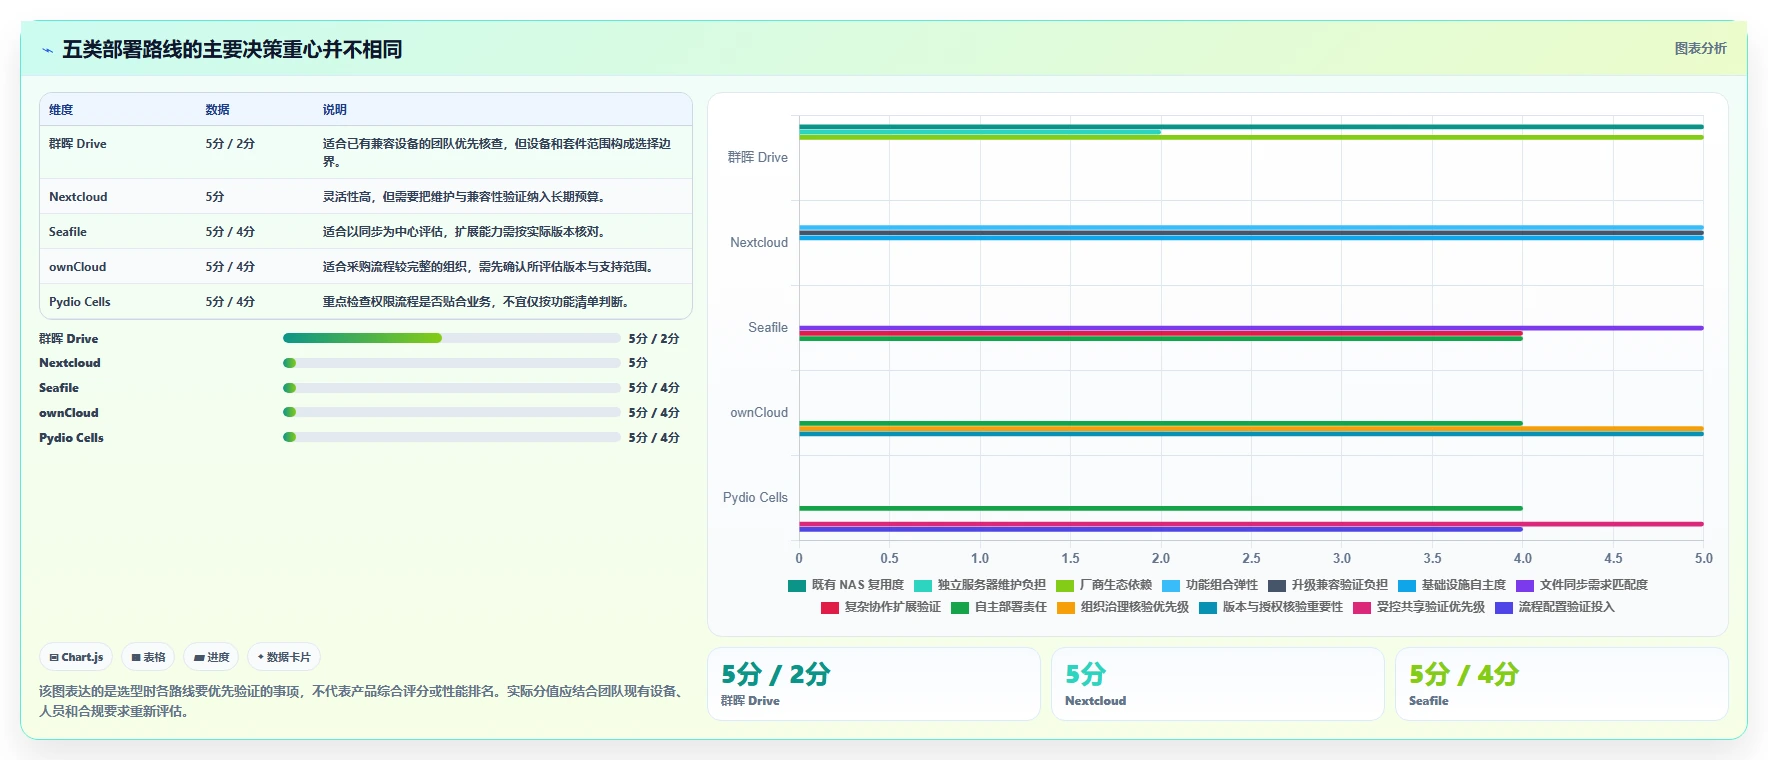Click the 5.0 tick on the chart x-axis

coord(1703,559)
